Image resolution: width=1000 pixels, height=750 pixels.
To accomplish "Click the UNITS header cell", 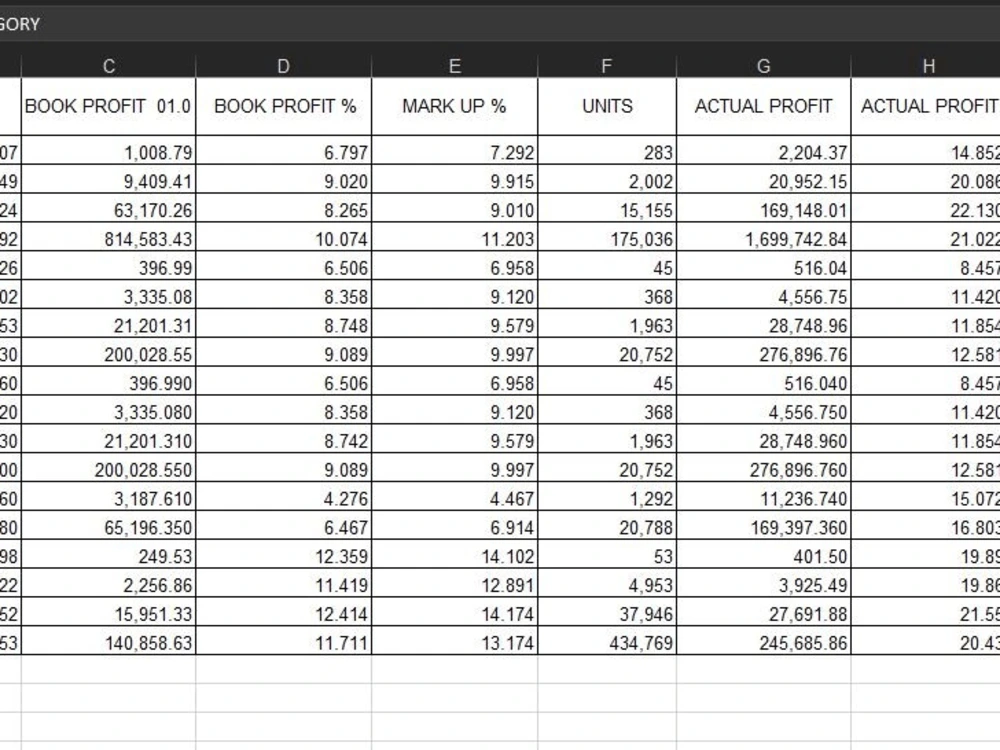I will tap(607, 107).
